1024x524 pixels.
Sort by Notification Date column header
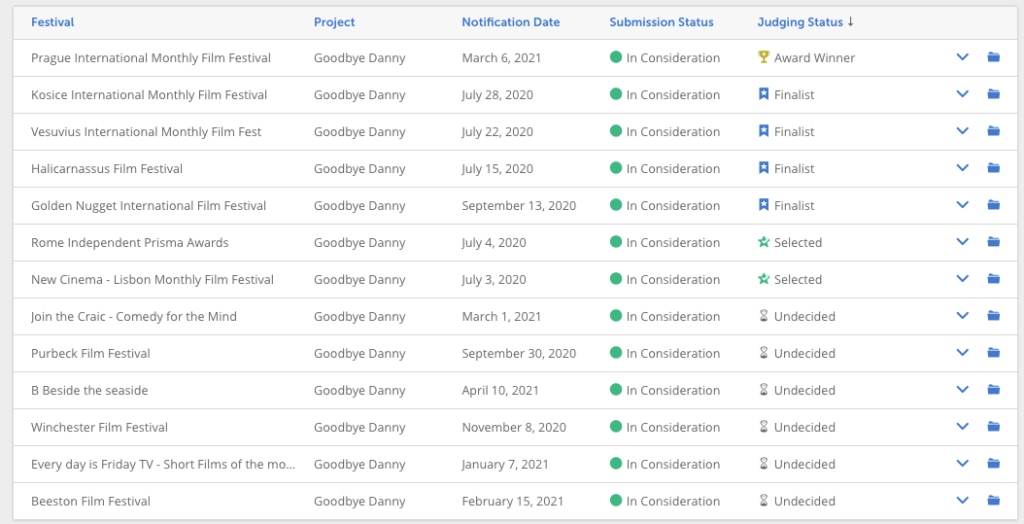[x=511, y=22]
